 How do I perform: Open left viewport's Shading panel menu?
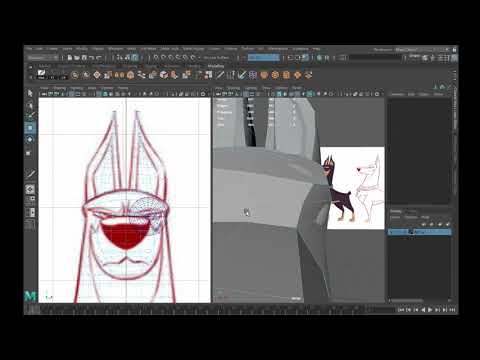[60, 88]
